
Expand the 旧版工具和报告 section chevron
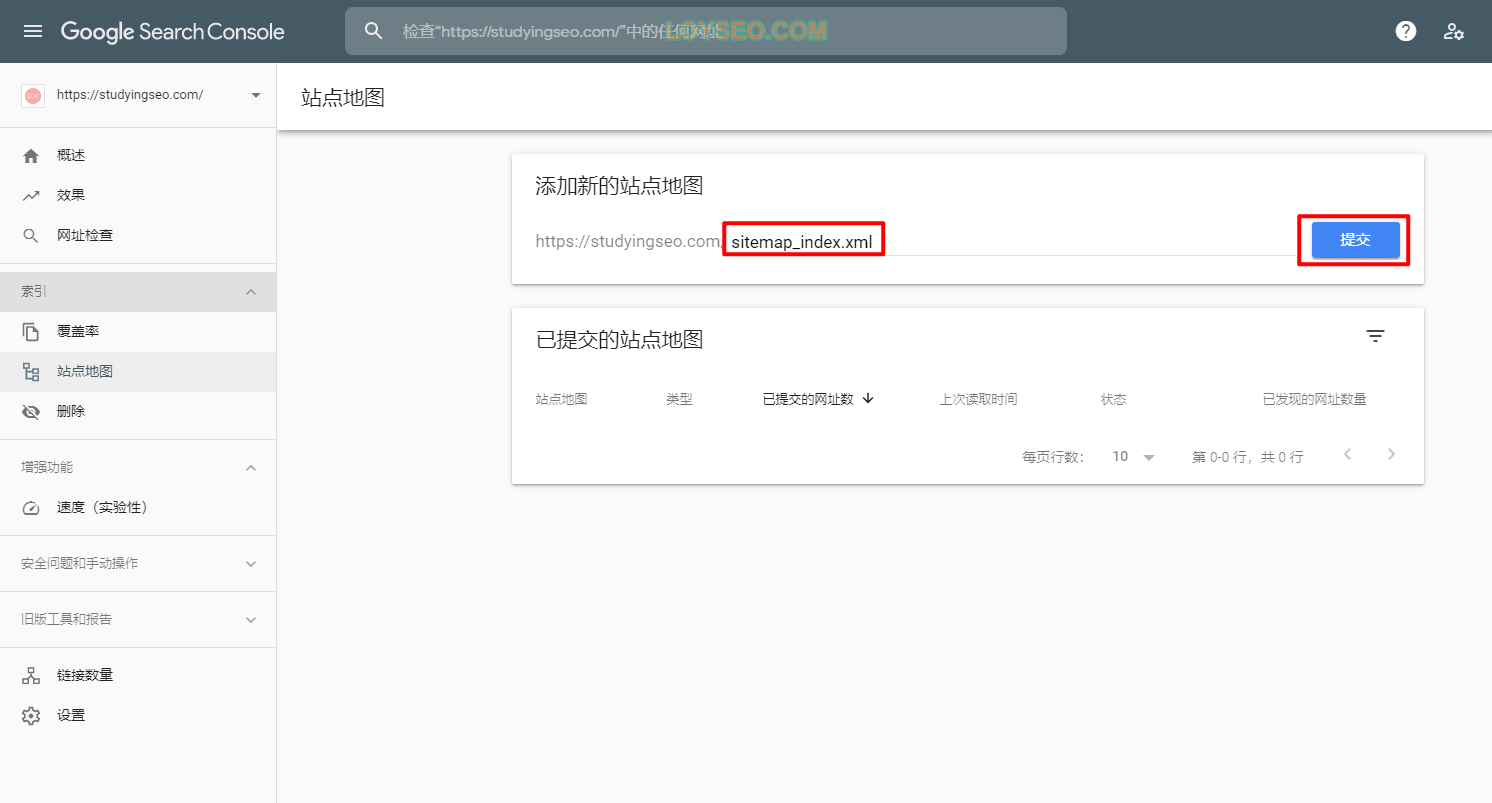click(x=251, y=620)
